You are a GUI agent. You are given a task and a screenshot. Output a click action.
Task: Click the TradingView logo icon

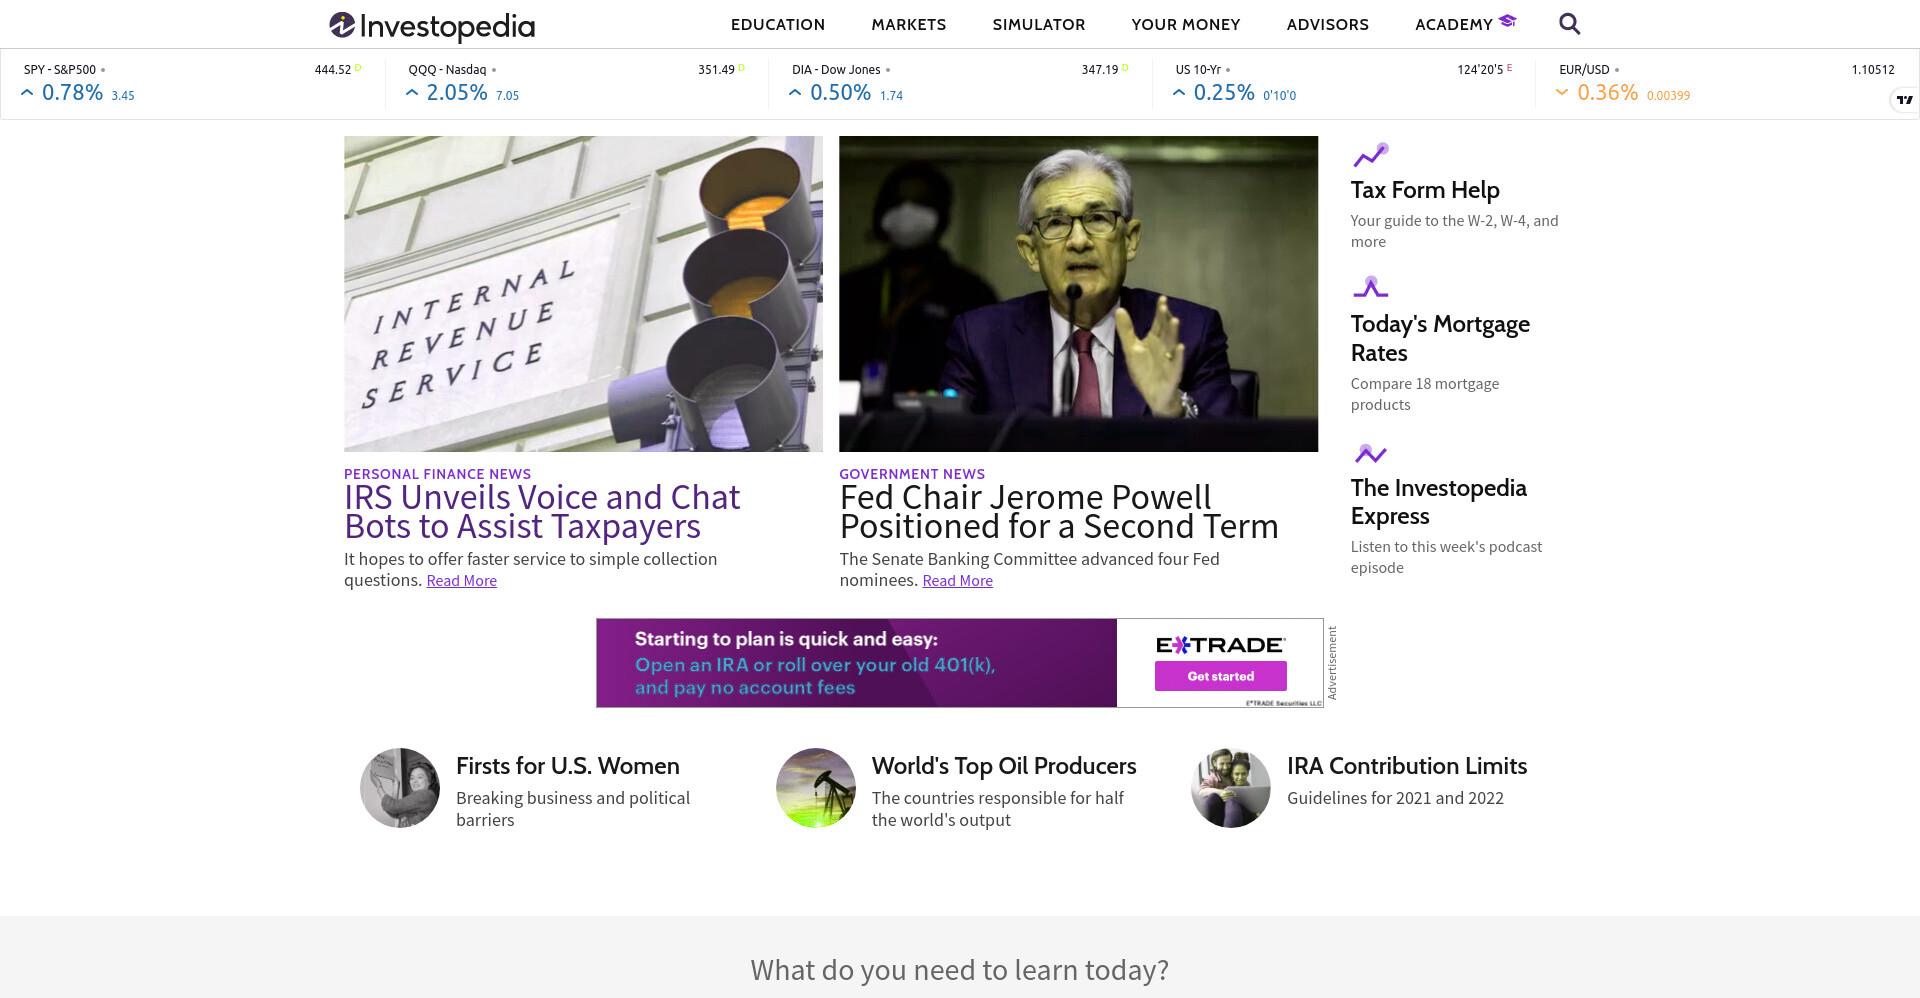click(1904, 99)
